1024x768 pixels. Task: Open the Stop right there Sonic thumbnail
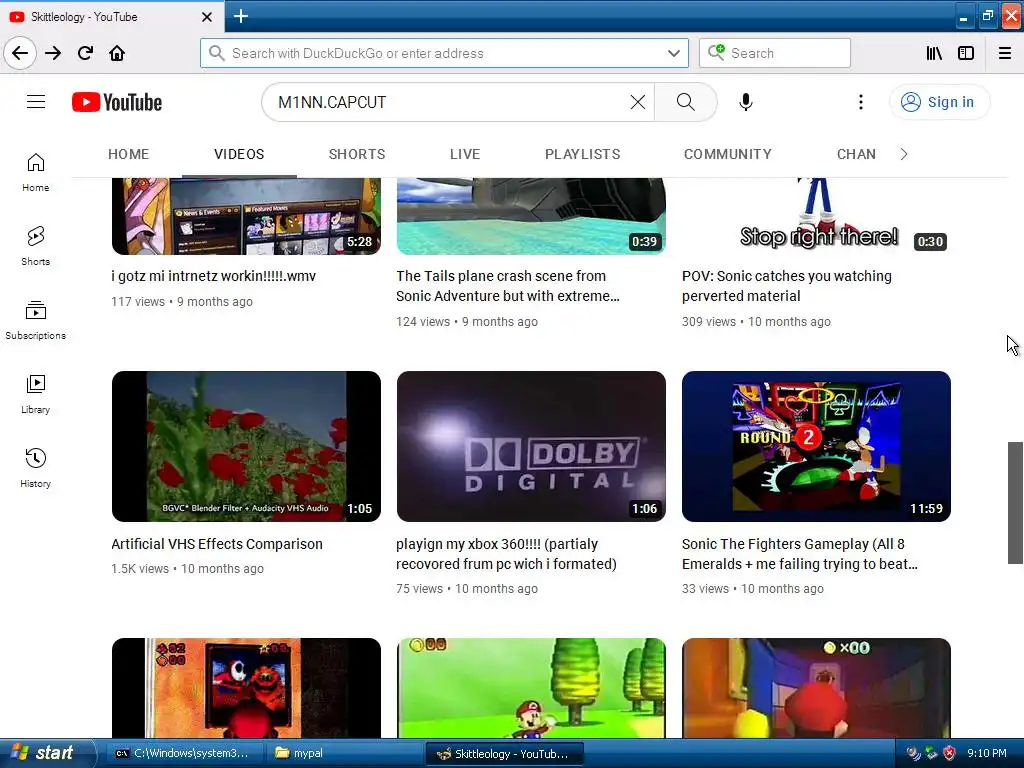[816, 216]
